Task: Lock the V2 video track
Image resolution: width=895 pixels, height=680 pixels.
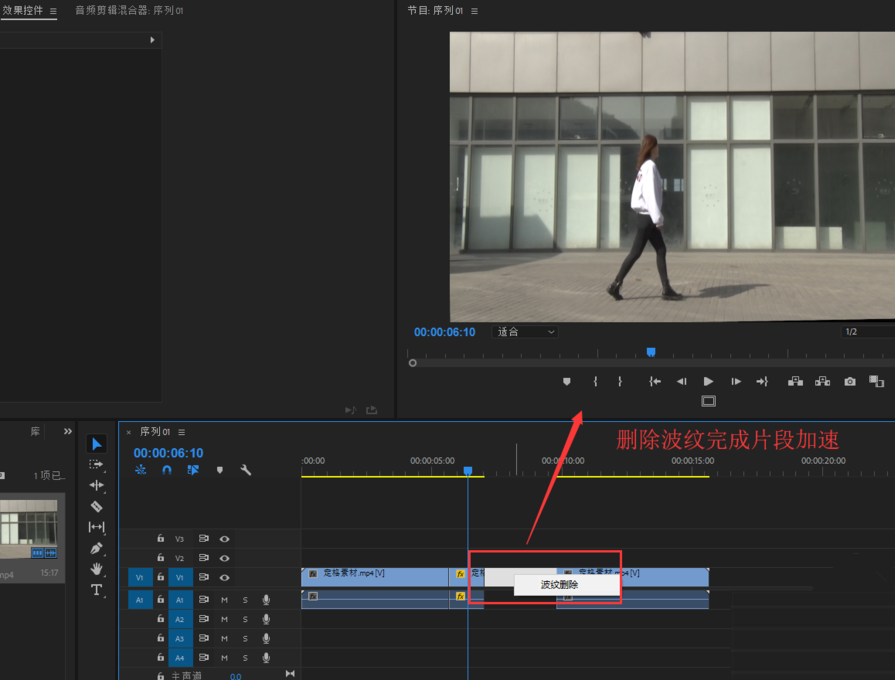Action: pos(160,558)
